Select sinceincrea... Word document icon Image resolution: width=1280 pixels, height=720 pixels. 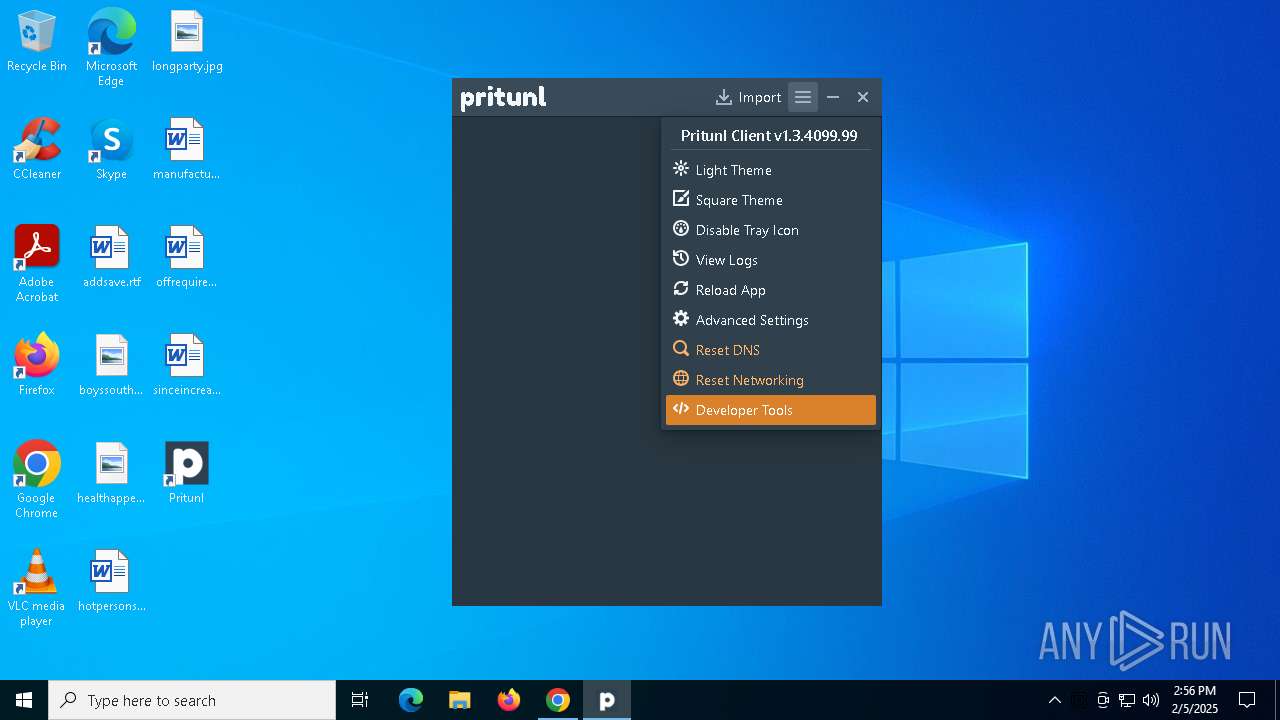click(x=186, y=366)
